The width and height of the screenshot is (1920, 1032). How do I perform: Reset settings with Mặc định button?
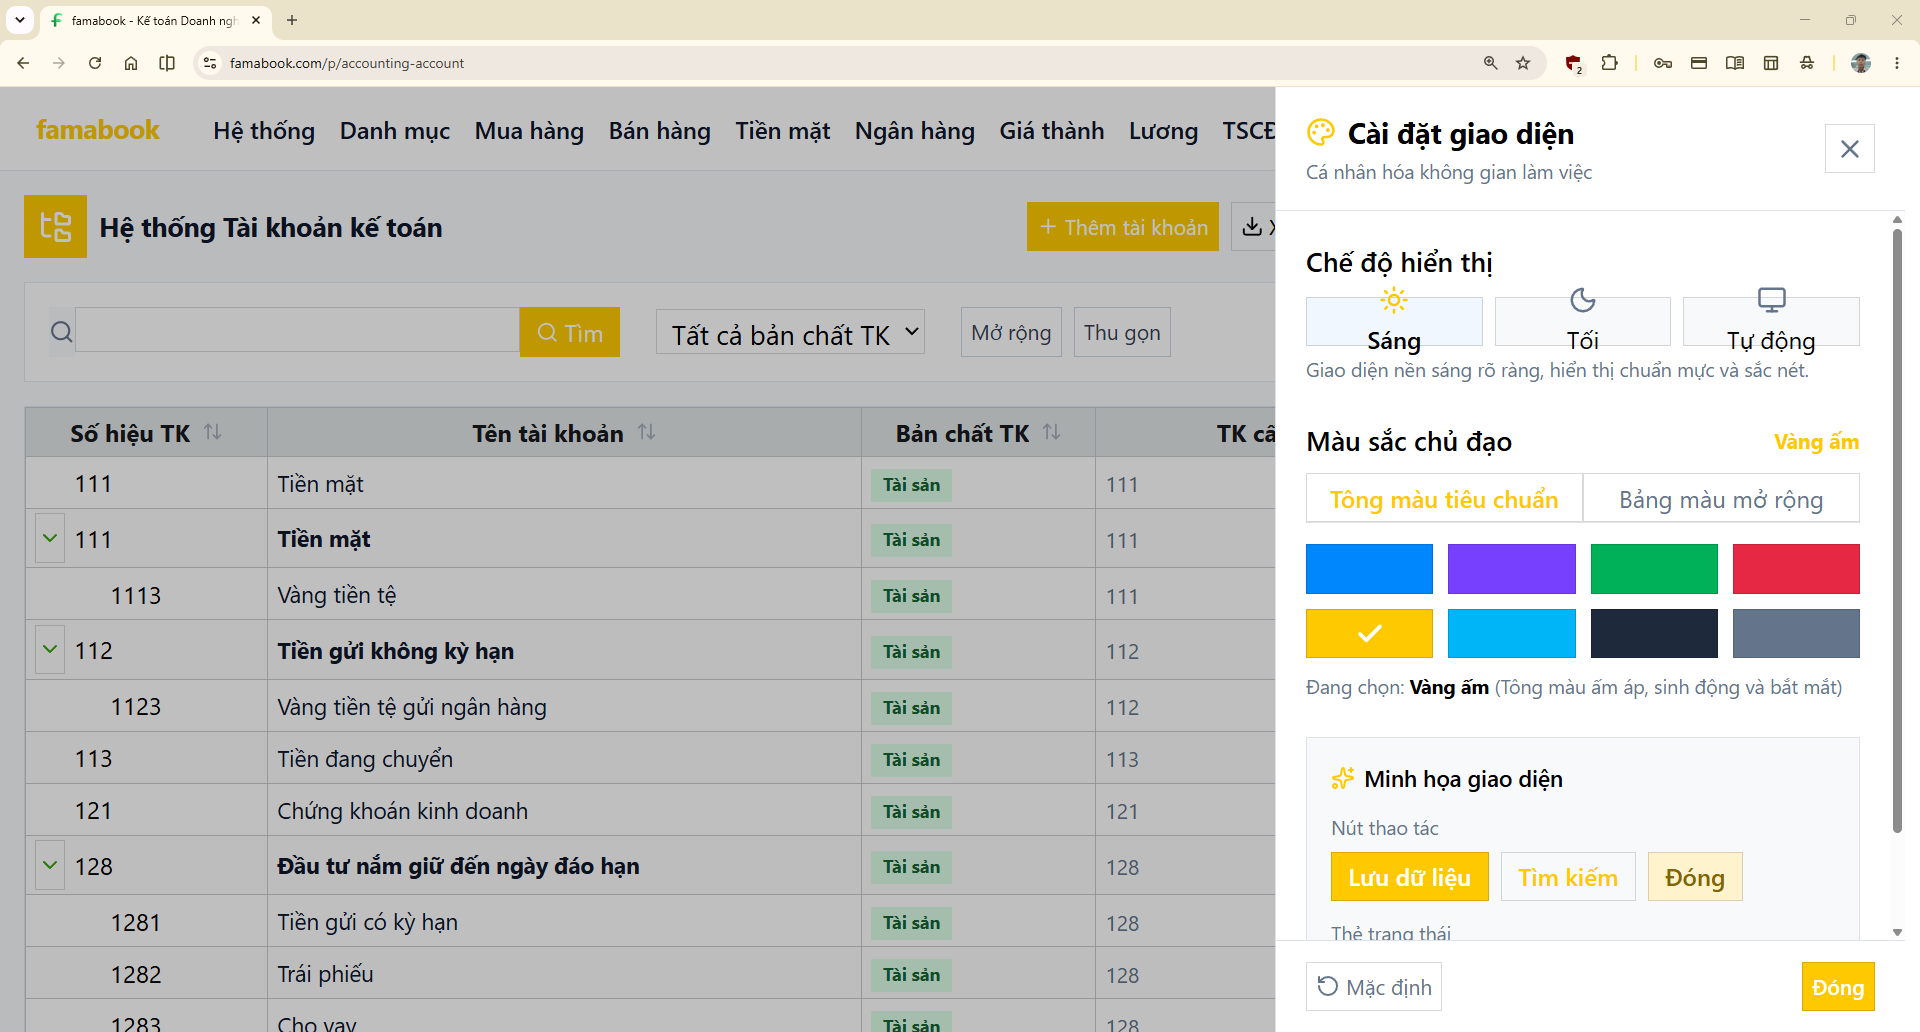click(x=1374, y=987)
